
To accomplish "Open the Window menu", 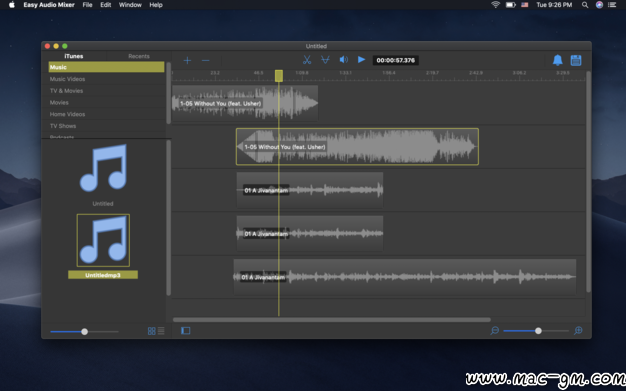I will click(130, 5).
